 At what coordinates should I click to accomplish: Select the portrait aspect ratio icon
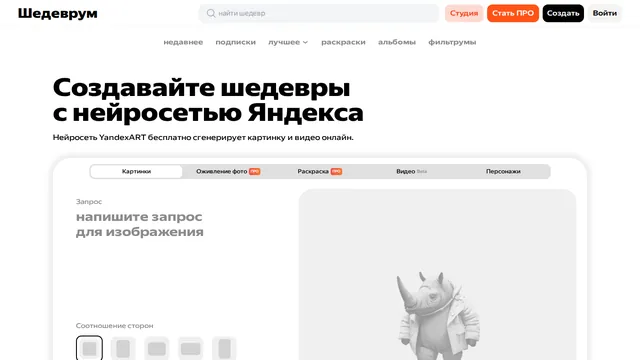(x=123, y=349)
